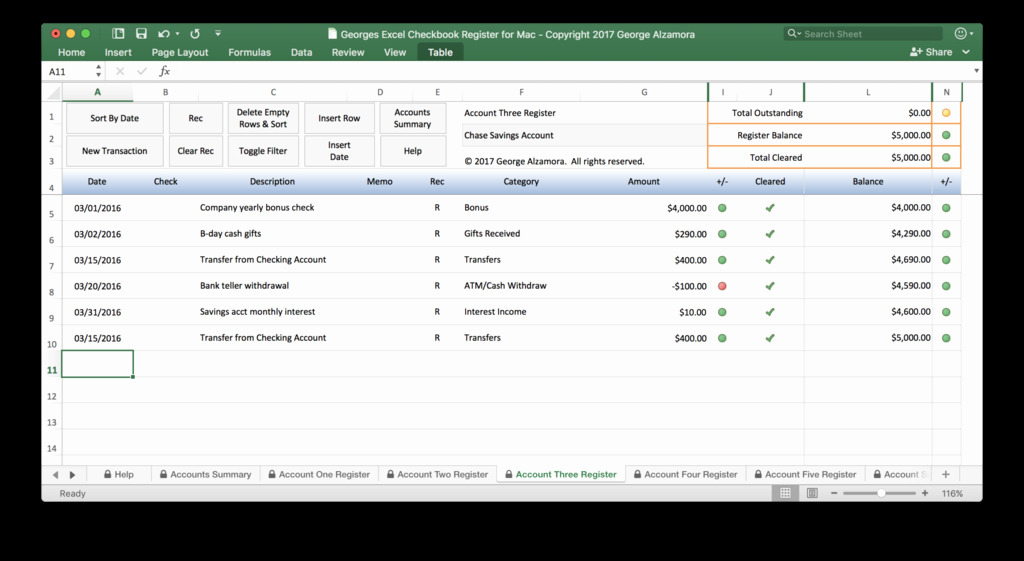The image size is (1024, 561).
Task: Click the Sort By Date button
Action: [114, 118]
